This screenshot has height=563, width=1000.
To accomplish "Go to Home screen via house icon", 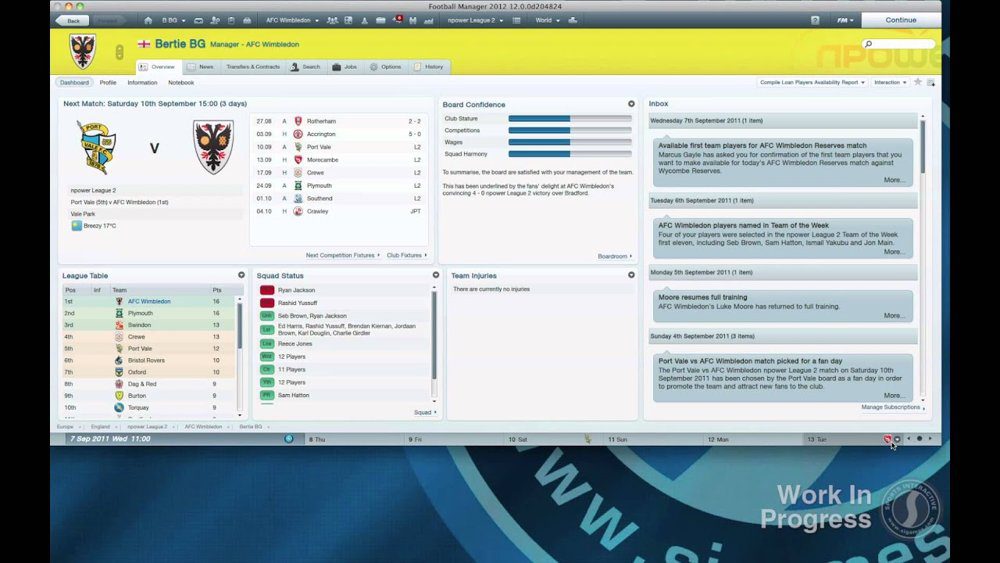I will pos(148,20).
